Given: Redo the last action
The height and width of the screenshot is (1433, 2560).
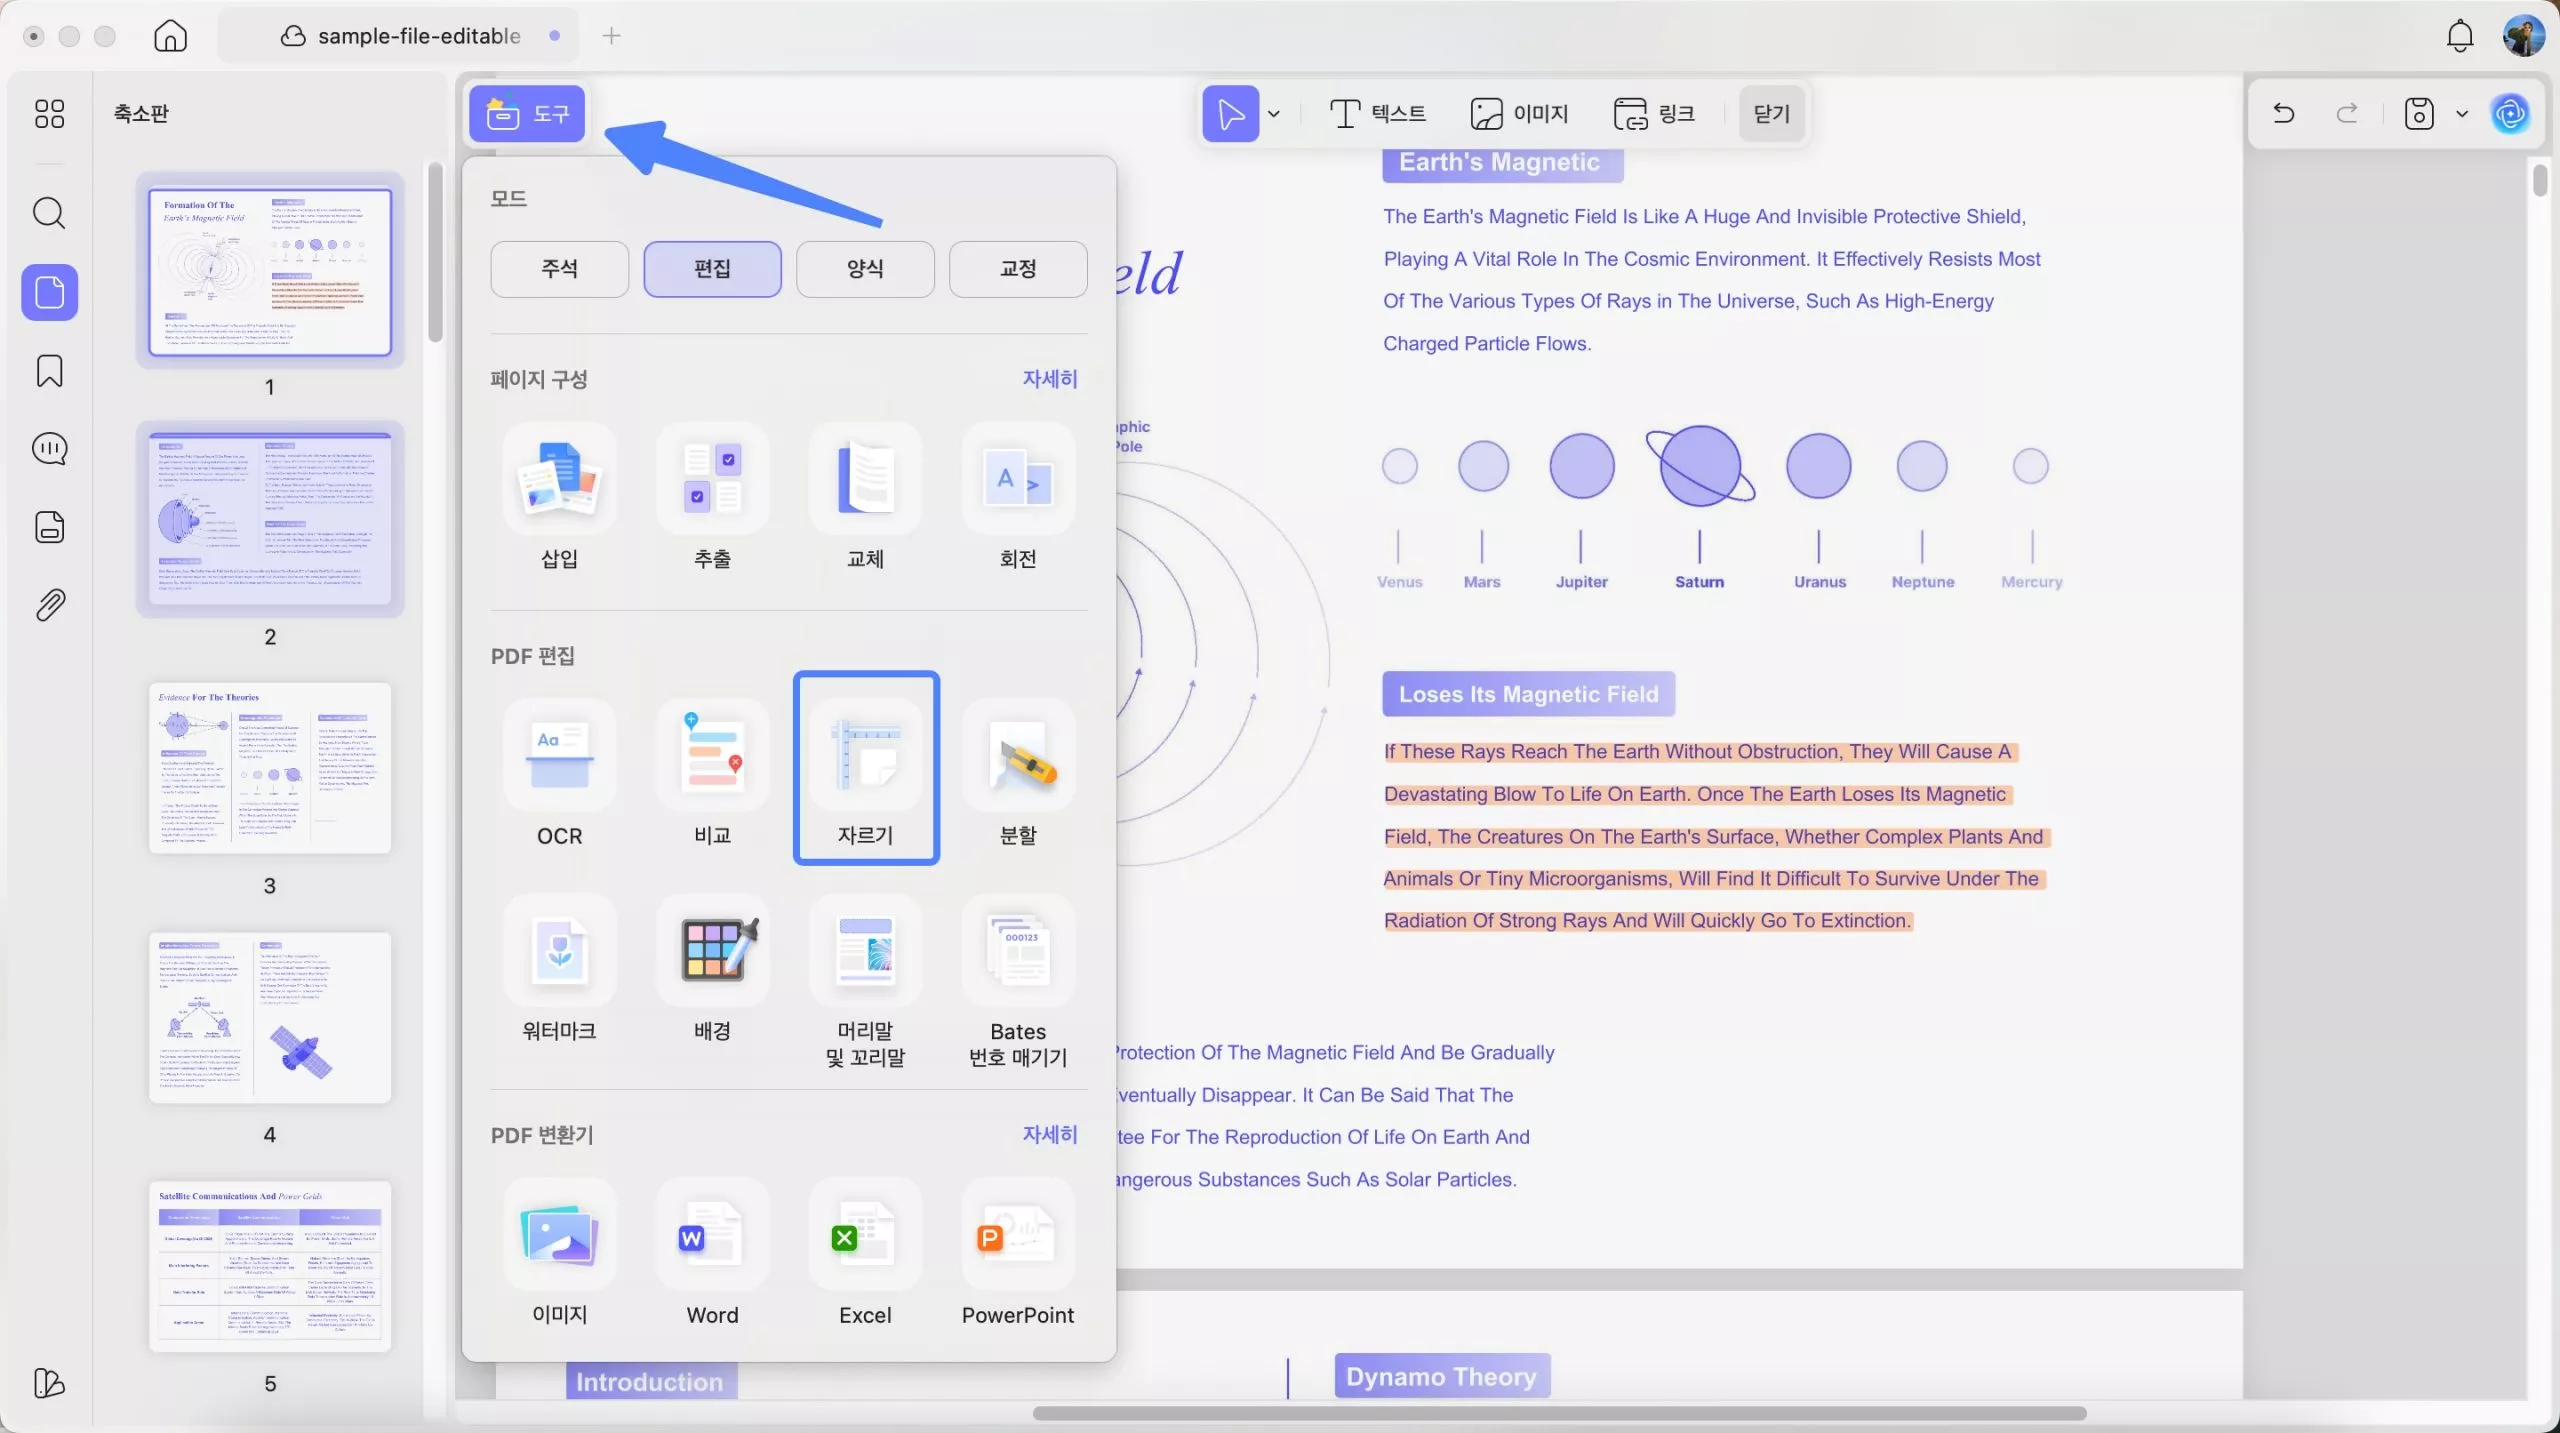Looking at the screenshot, I should click(2347, 114).
